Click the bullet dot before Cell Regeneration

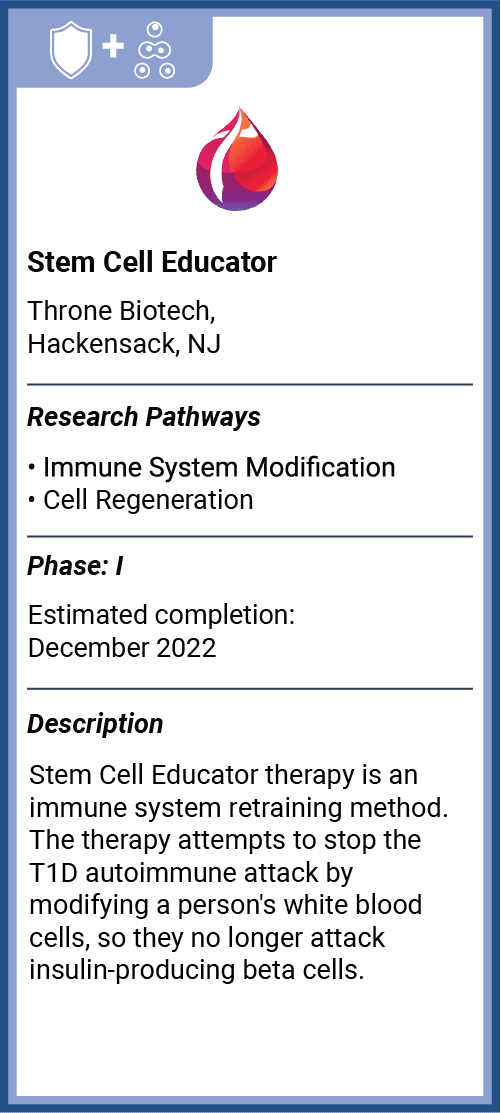coord(32,500)
